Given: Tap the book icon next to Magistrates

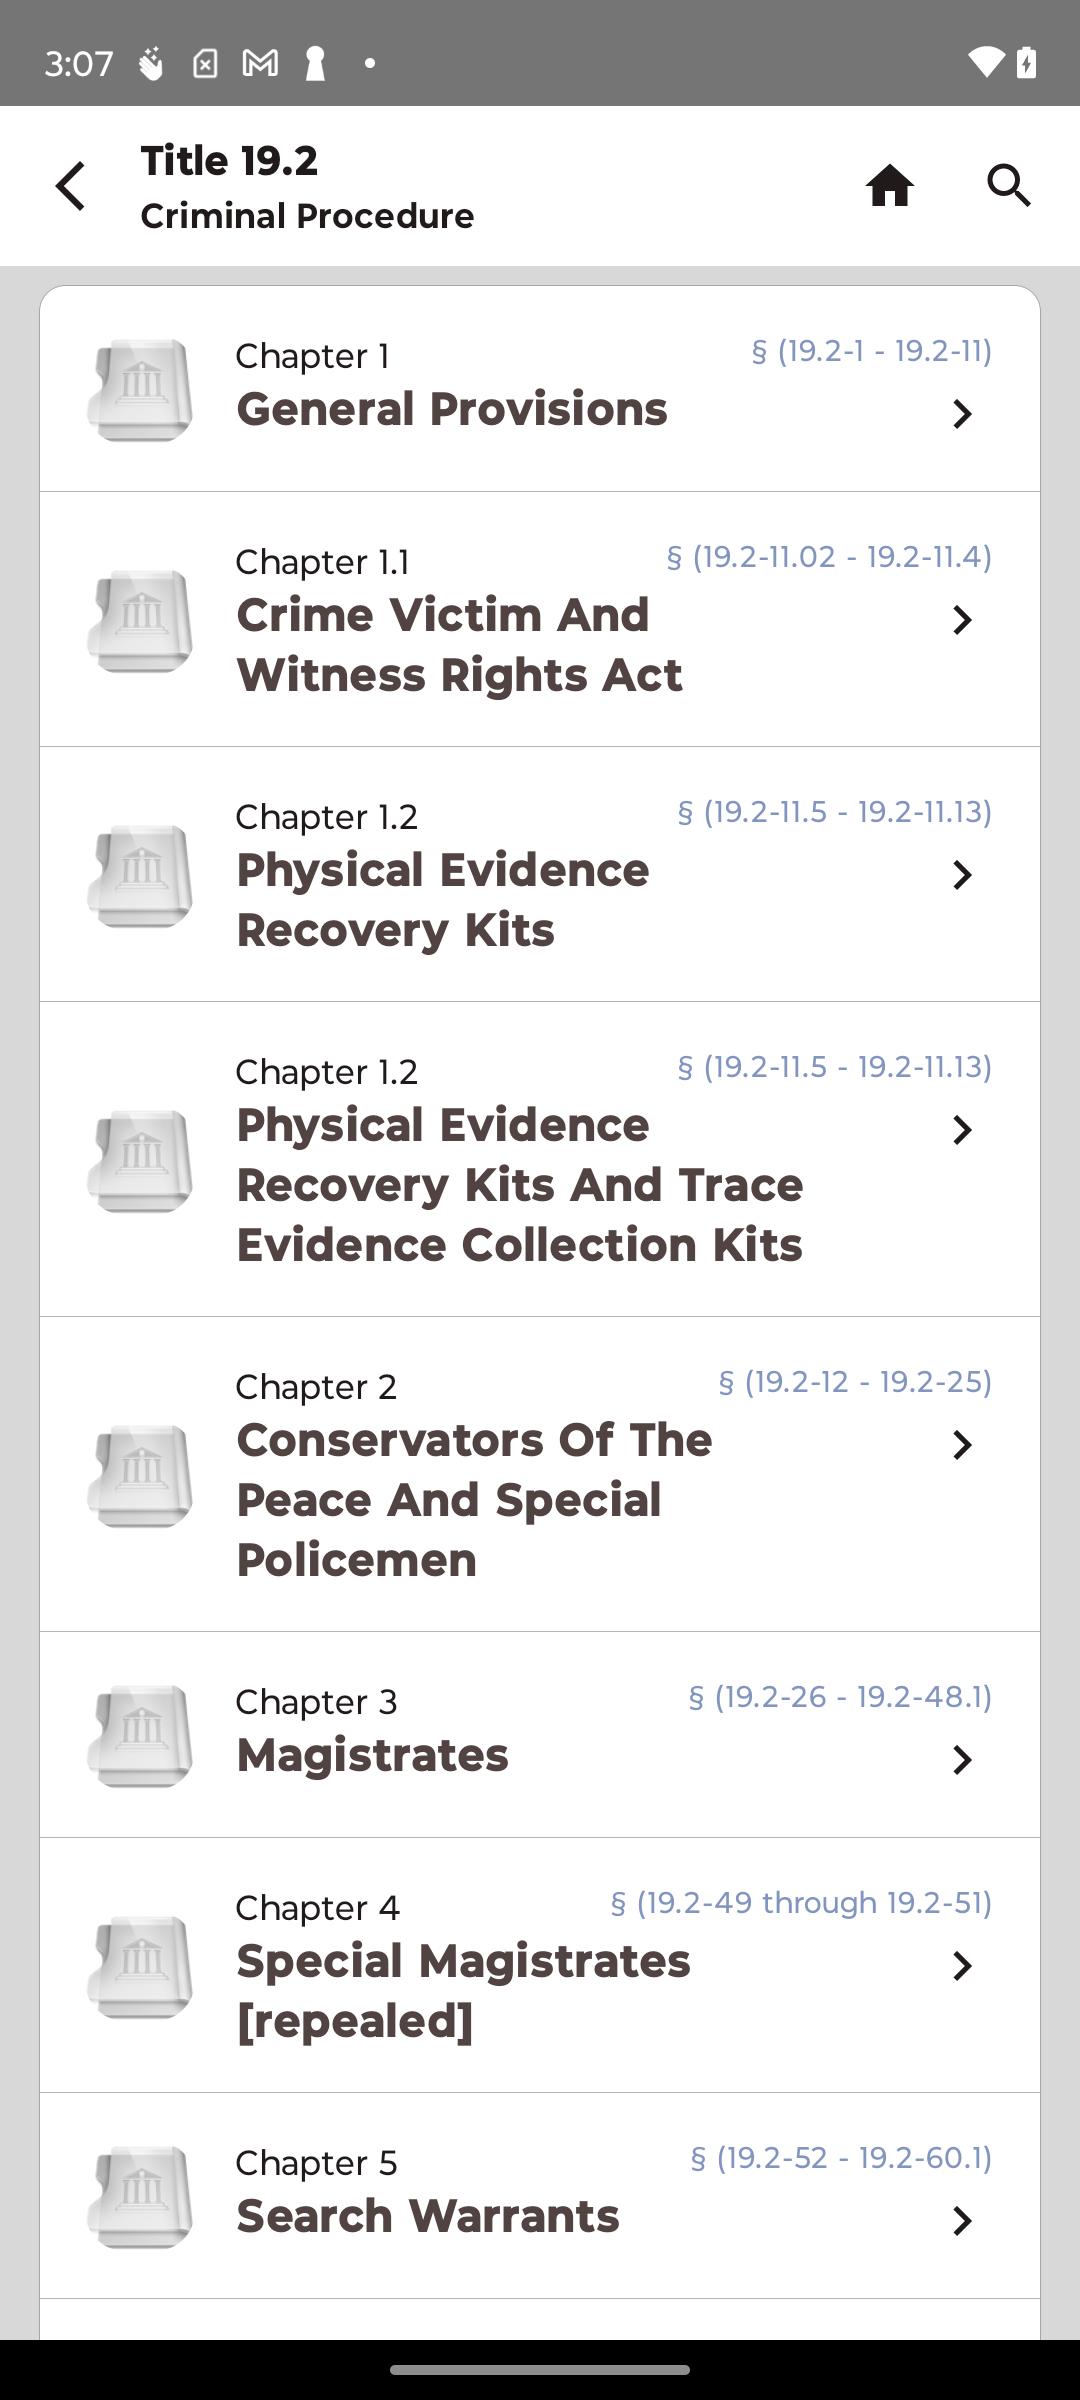Looking at the screenshot, I should coord(139,1736).
